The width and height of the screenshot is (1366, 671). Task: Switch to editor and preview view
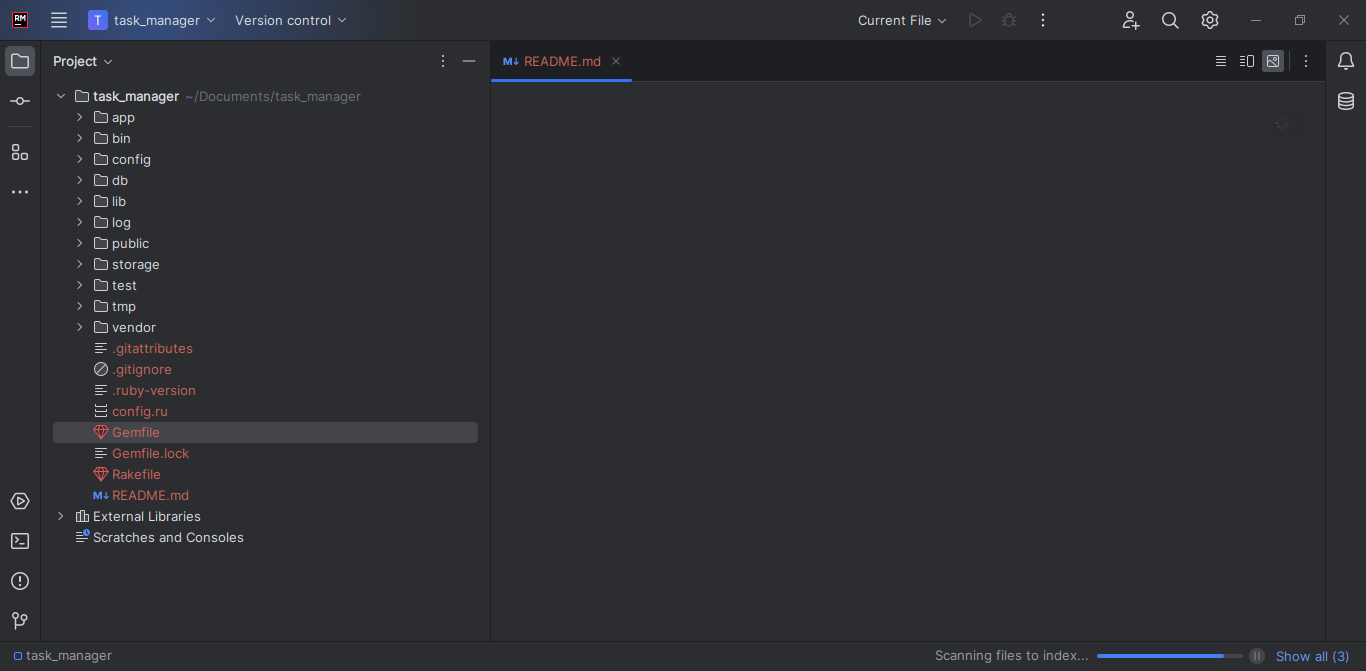point(1247,61)
